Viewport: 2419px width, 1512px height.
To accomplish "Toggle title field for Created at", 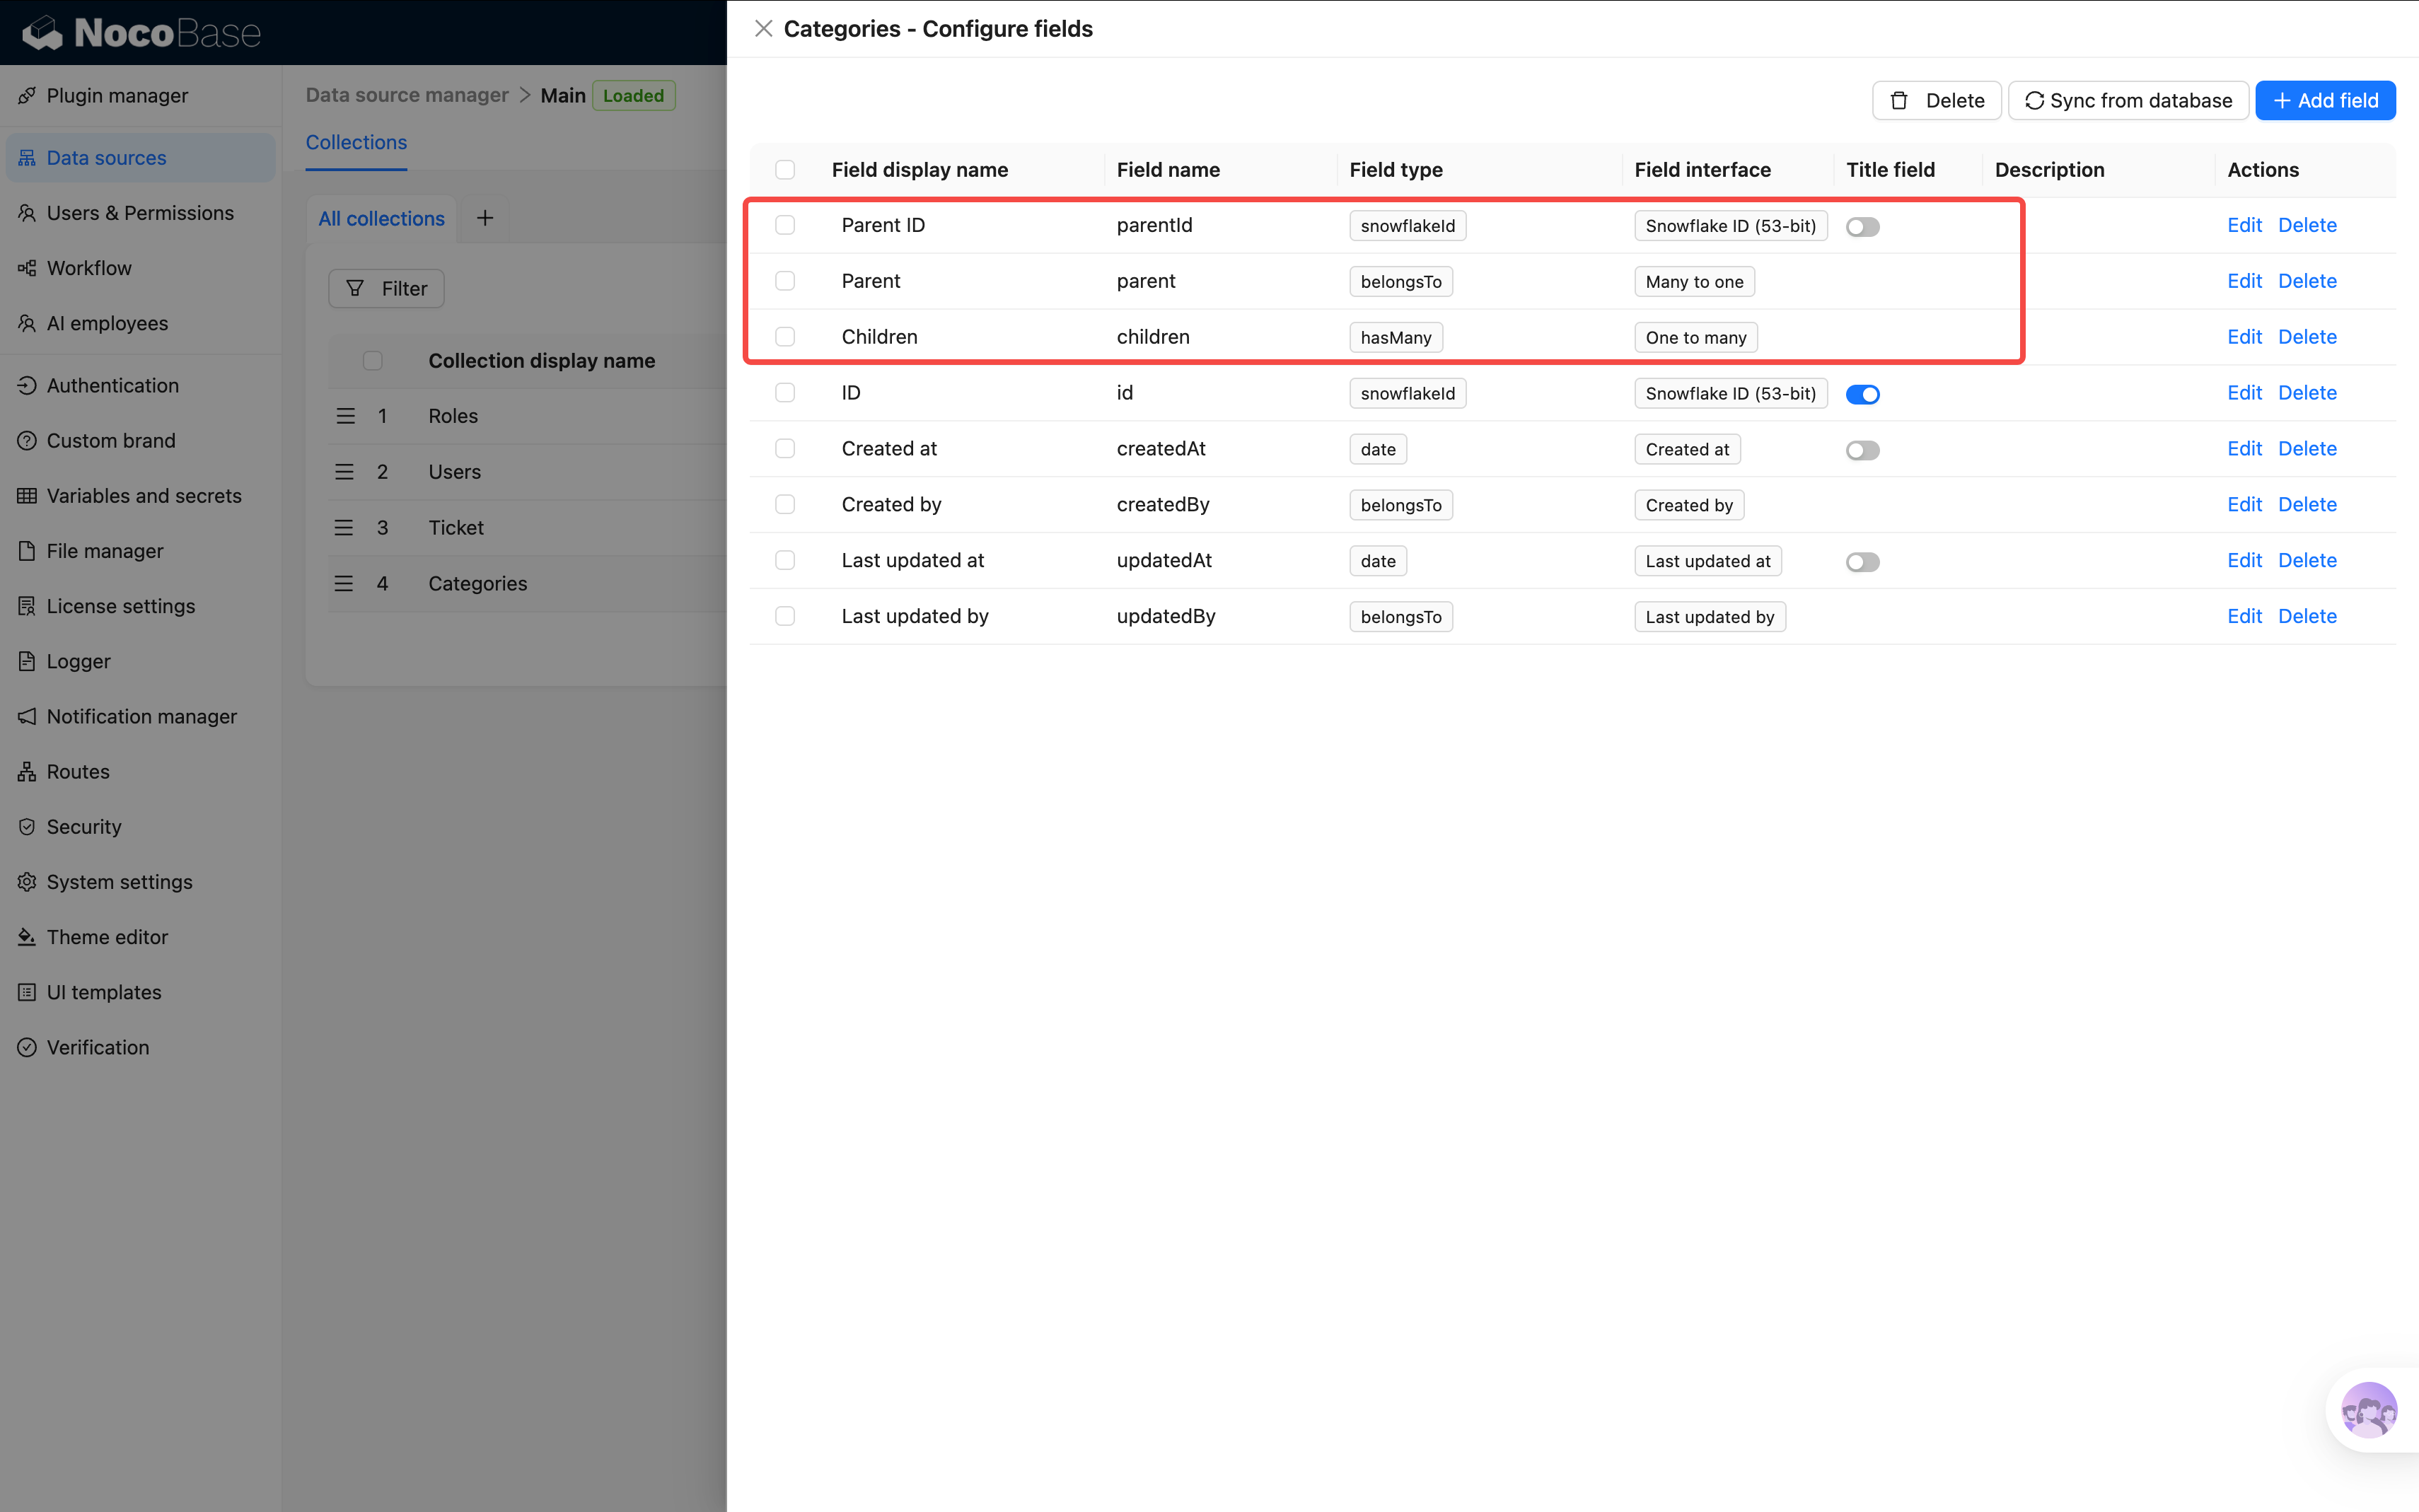I will 1862,450.
